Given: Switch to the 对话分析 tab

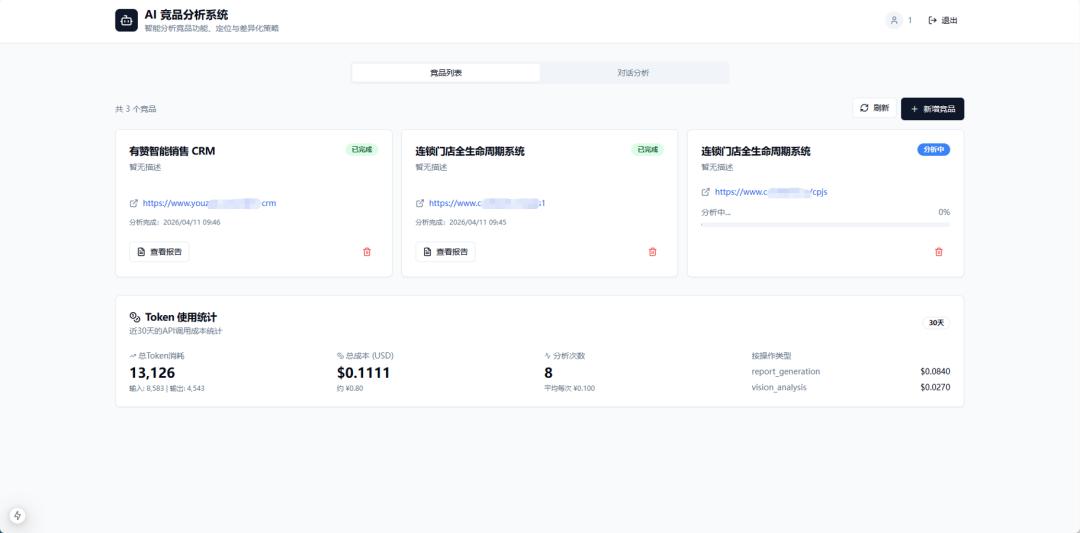Looking at the screenshot, I should (x=633, y=73).
